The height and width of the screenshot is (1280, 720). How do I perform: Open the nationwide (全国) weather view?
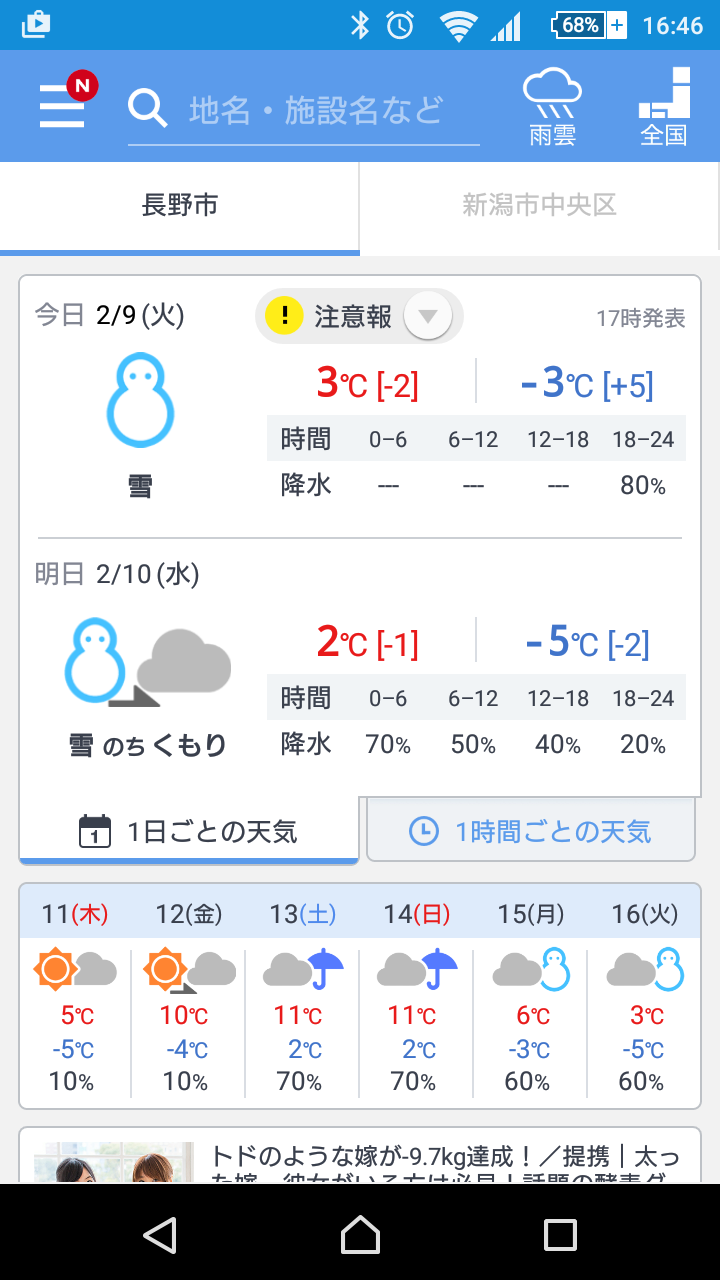pyautogui.click(x=664, y=107)
